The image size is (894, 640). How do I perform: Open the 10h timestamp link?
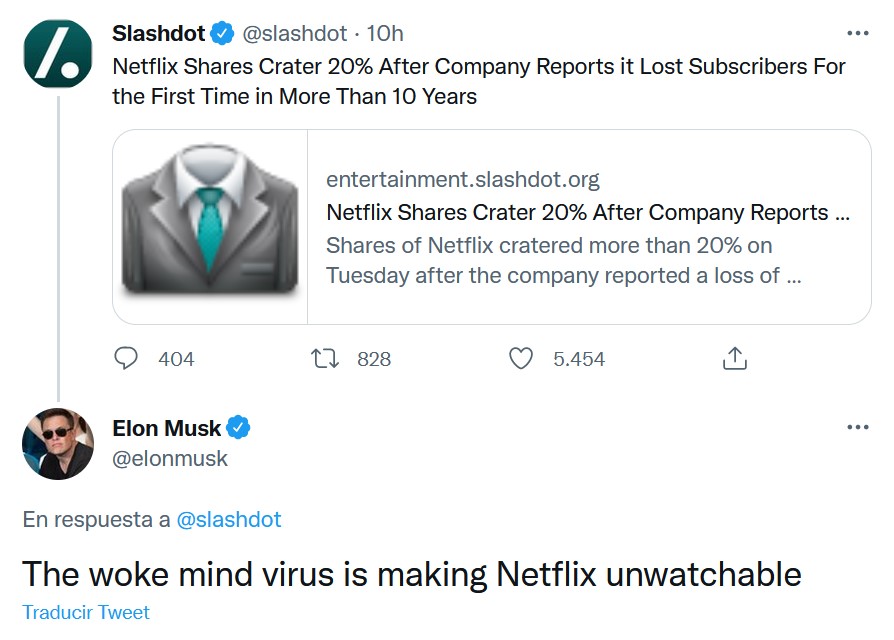click(385, 34)
